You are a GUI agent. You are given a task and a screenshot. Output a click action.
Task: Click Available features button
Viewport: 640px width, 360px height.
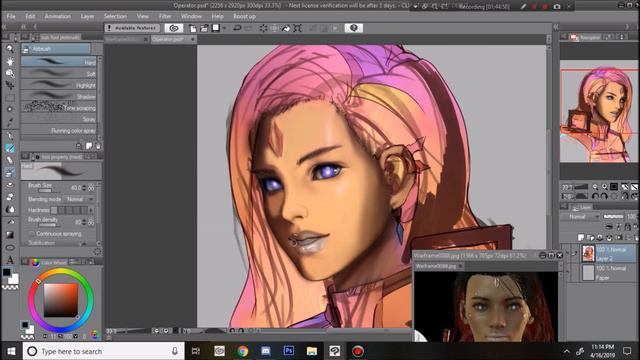tap(132, 28)
